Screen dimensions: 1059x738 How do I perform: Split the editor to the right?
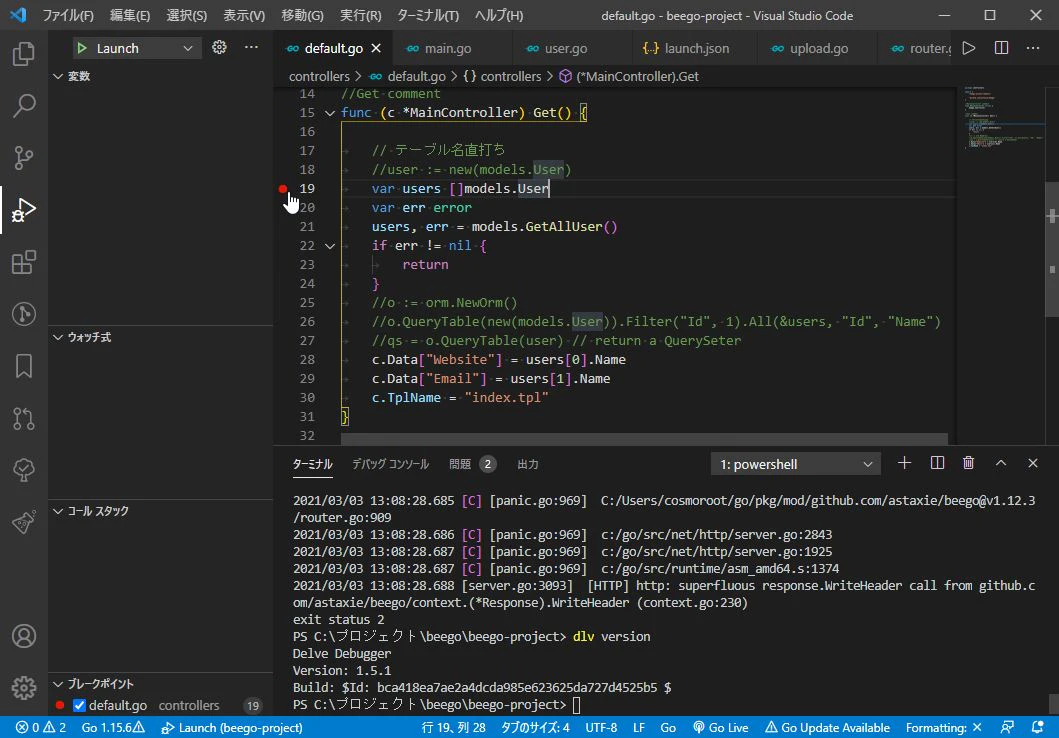coord(1001,48)
